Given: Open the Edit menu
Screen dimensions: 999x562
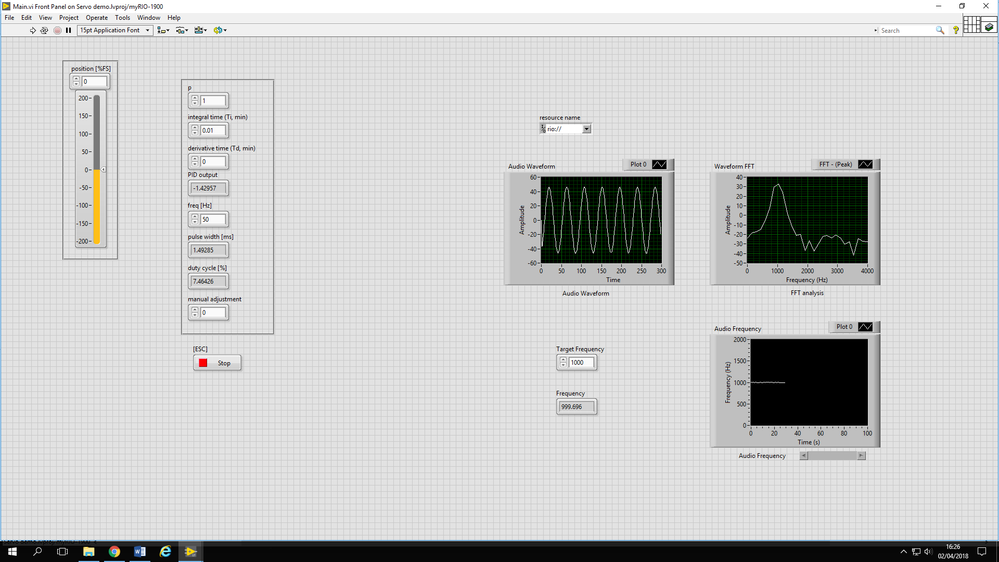Looking at the screenshot, I should (x=26, y=18).
